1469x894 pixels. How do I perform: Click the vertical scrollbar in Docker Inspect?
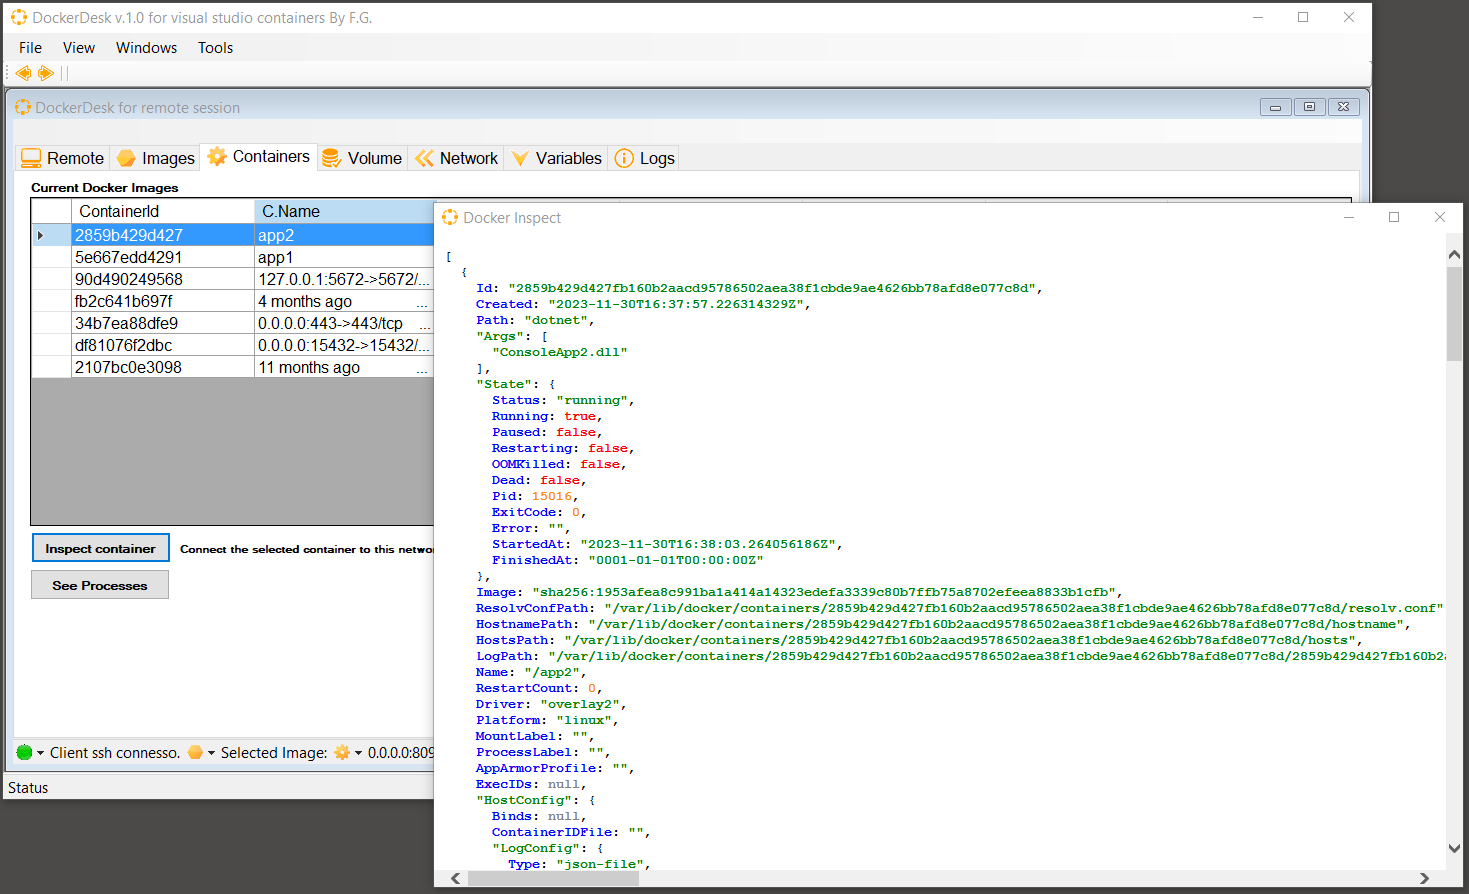coord(1455,310)
